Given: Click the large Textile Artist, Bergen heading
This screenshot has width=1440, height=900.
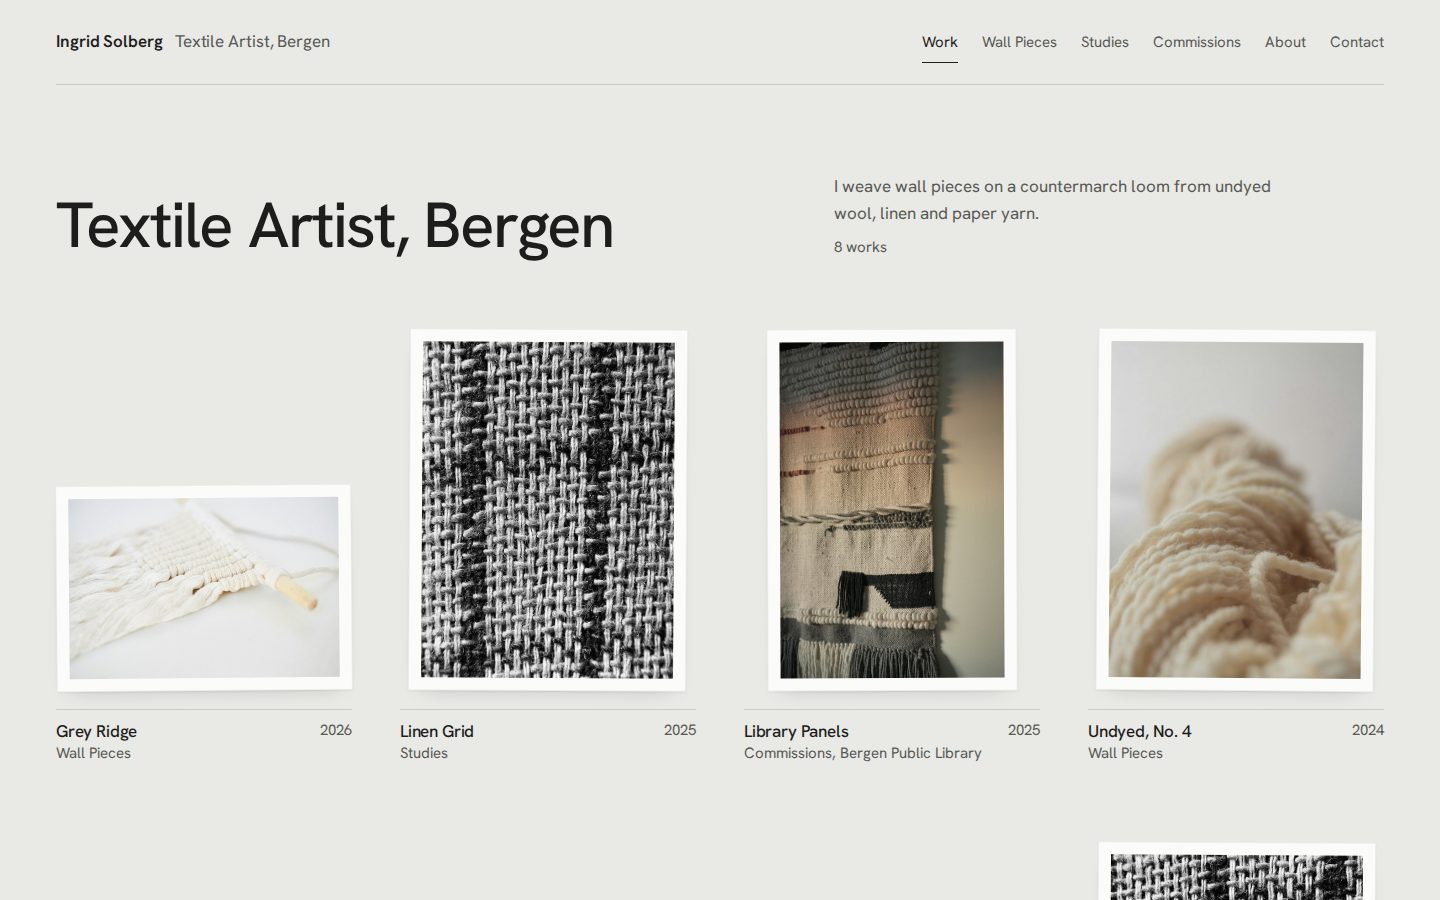Looking at the screenshot, I should (x=335, y=226).
